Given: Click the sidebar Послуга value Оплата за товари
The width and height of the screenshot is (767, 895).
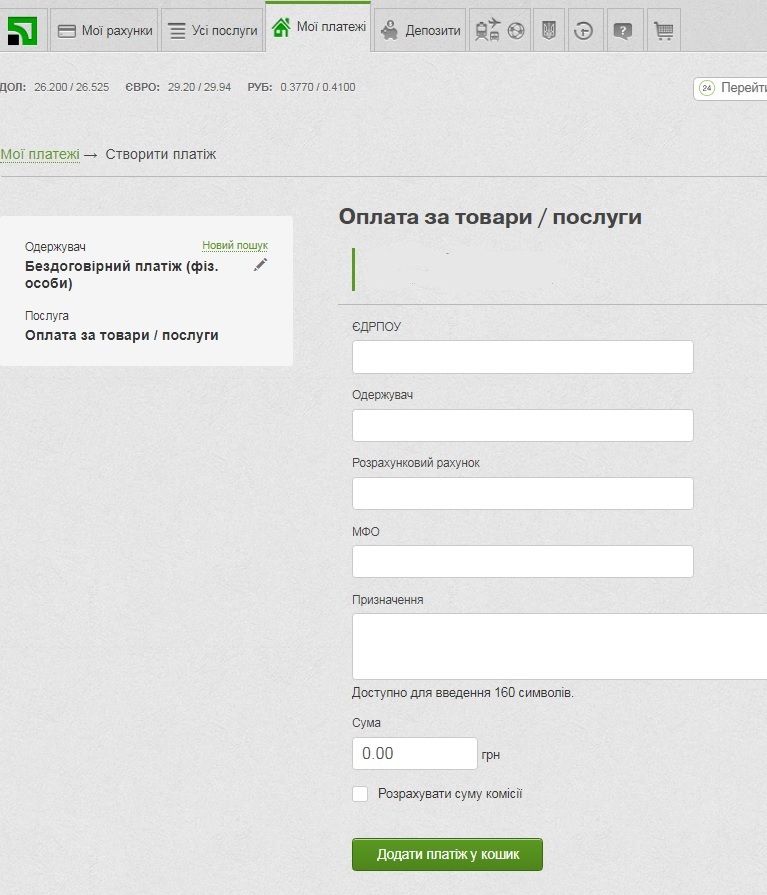Looking at the screenshot, I should pyautogui.click(x=122, y=335).
